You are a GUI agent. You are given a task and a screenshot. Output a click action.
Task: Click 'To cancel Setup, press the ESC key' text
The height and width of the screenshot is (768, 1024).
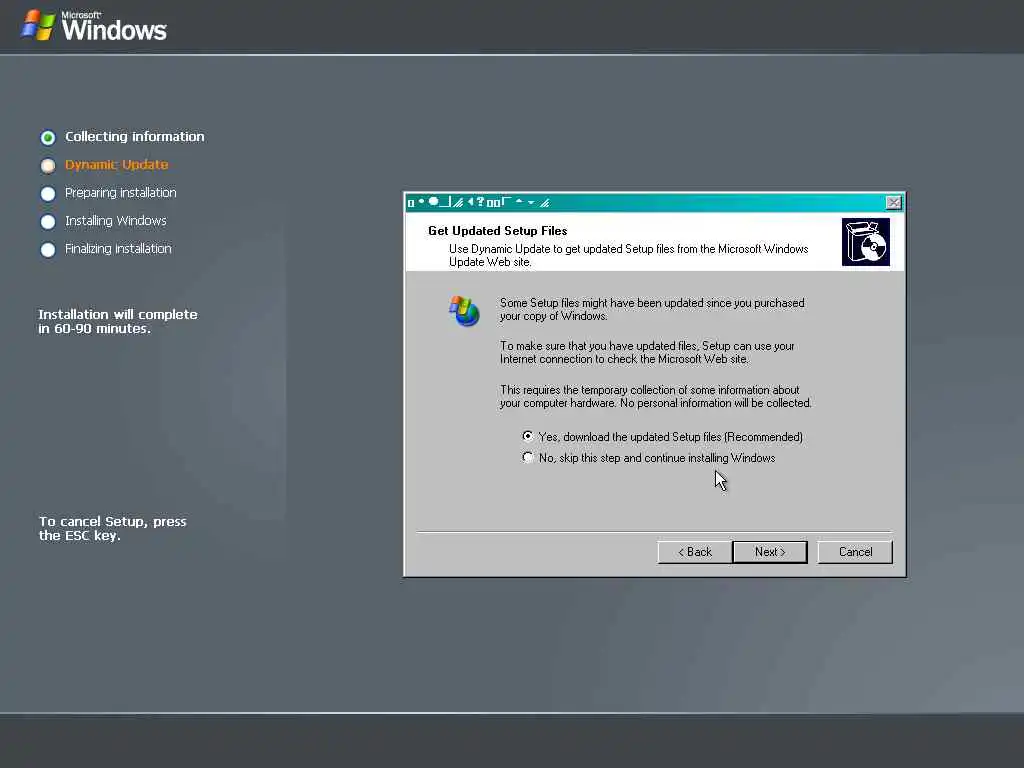click(112, 528)
